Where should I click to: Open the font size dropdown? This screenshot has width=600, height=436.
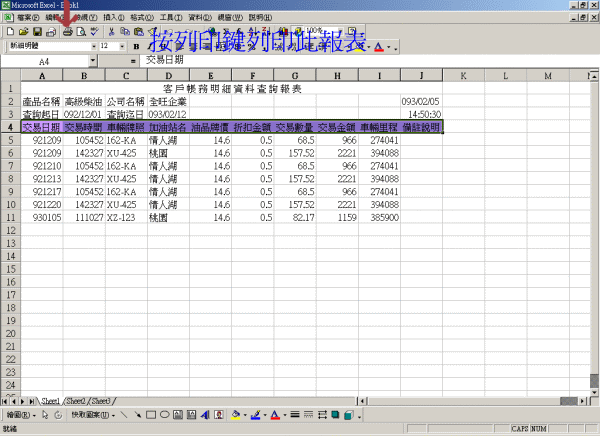pos(121,46)
